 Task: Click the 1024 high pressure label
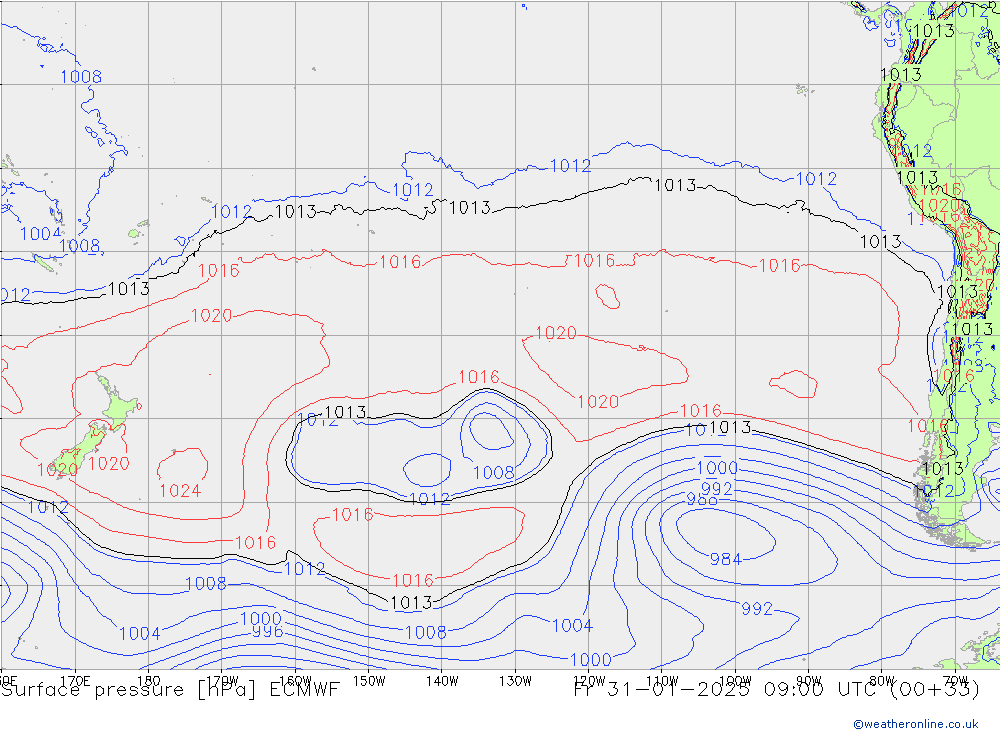(180, 490)
